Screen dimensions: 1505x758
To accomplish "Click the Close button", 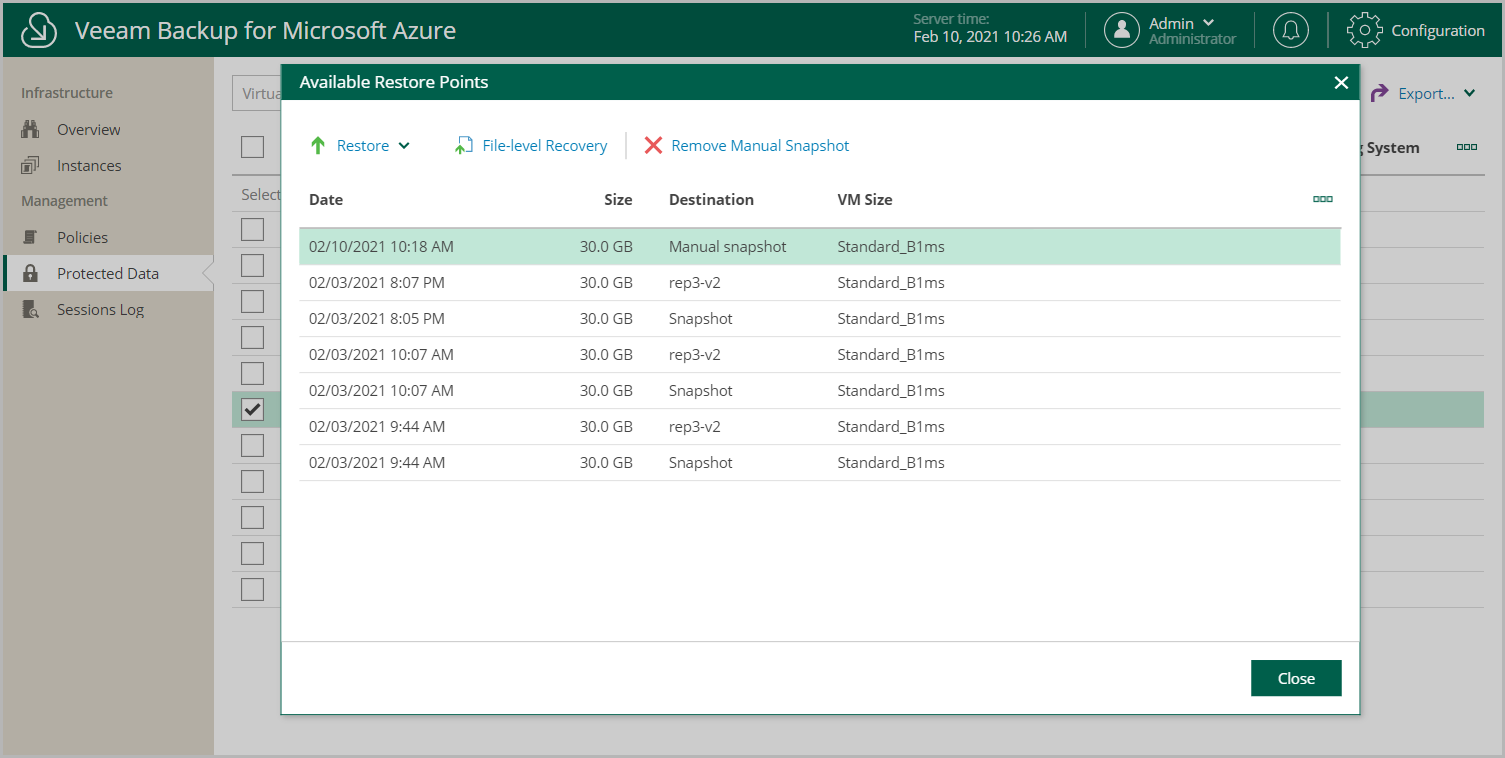I will coord(1296,678).
